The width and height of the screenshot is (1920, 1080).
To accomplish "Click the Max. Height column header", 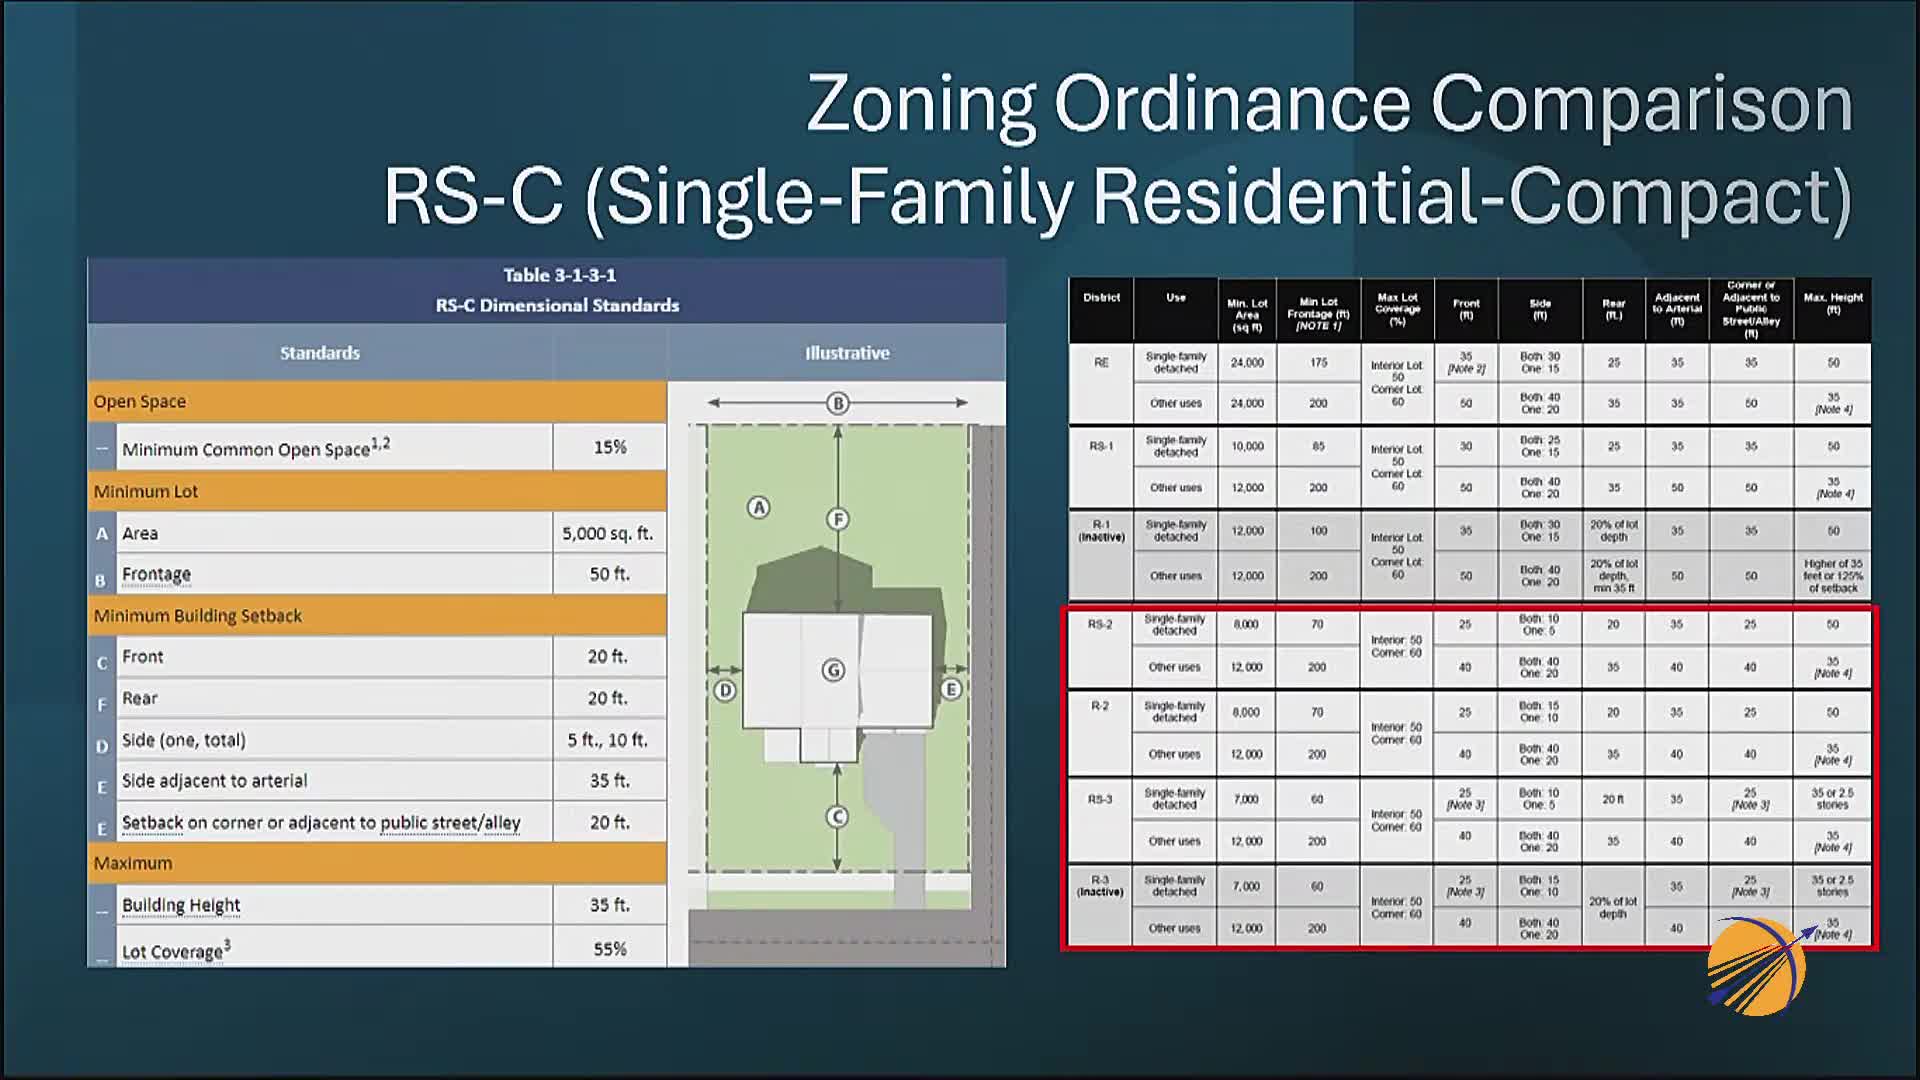I will point(1832,304).
